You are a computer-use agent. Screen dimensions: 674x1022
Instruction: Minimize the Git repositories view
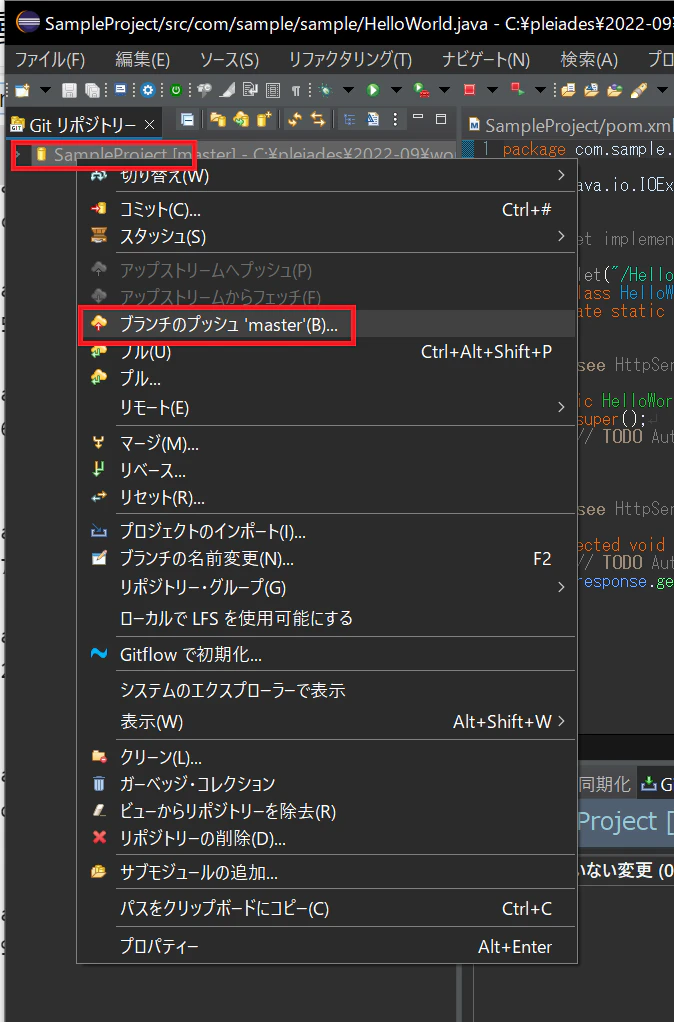click(418, 118)
